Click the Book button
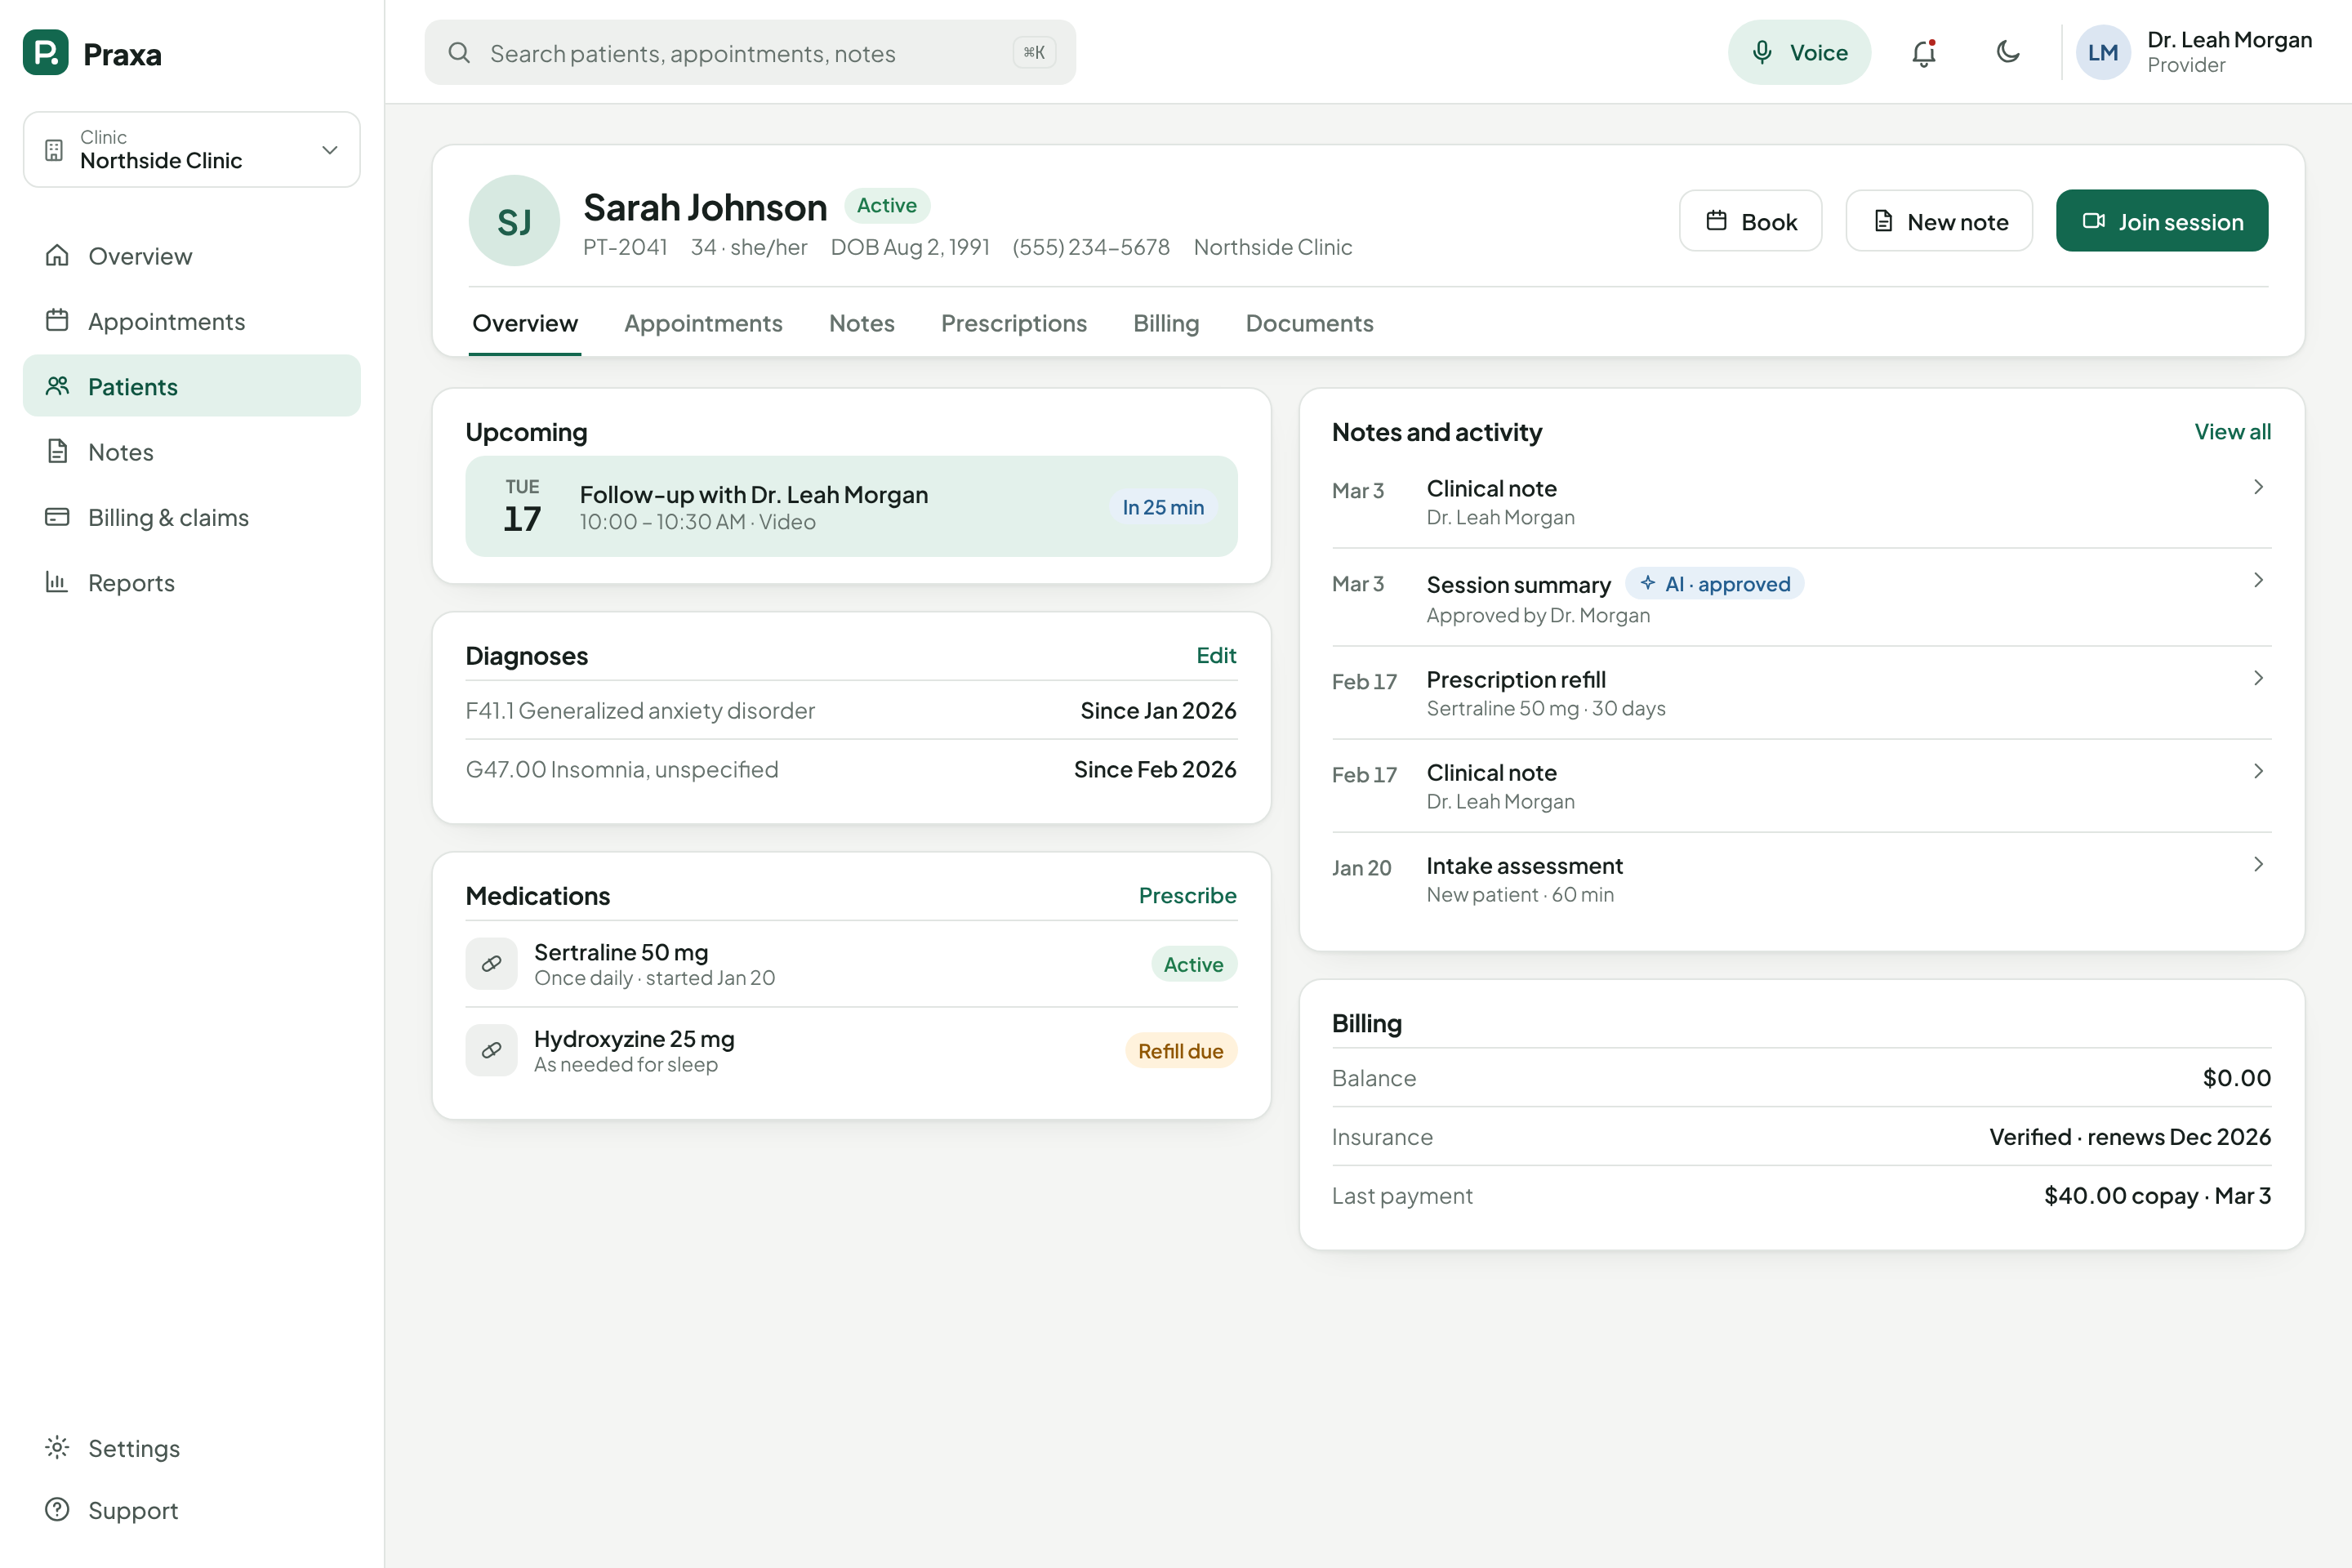The image size is (2352, 1568). 1750,221
